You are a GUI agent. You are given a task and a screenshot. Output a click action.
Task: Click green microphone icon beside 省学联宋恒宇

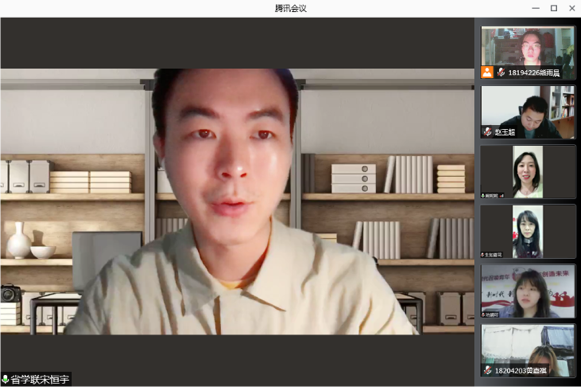5,380
